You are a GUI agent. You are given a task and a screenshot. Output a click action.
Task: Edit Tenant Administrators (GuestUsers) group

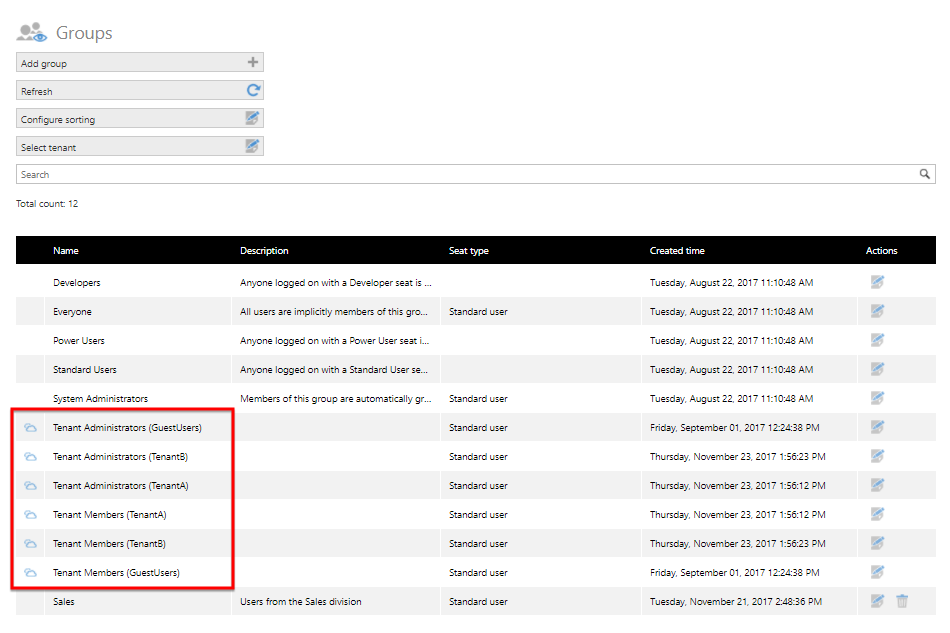(877, 427)
